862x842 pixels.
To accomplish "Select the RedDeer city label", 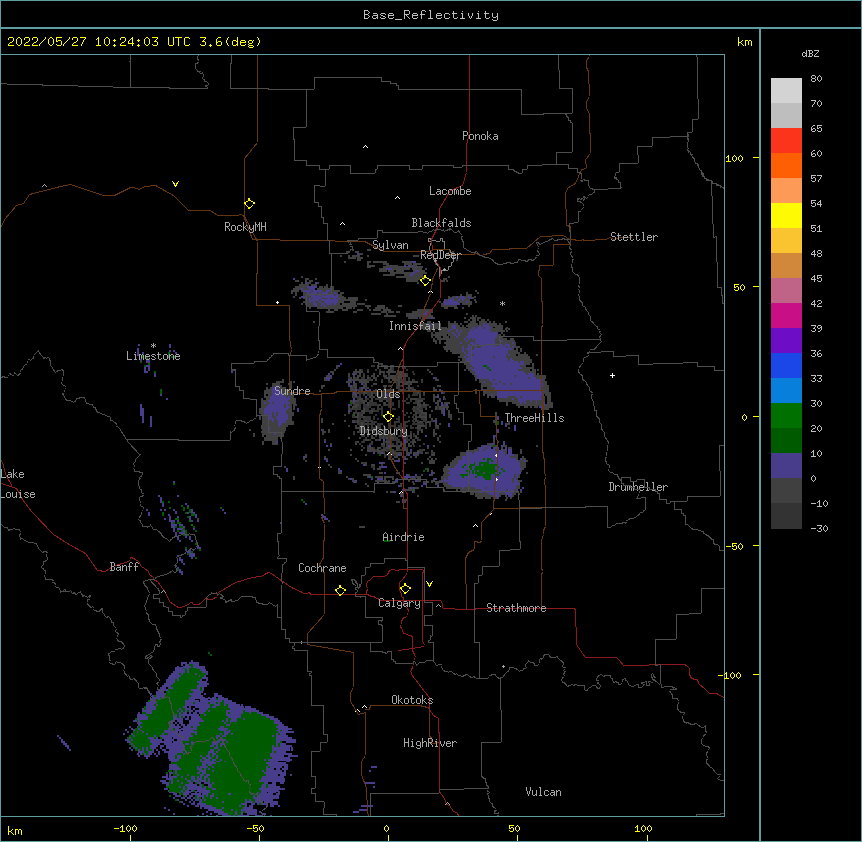I will pos(440,255).
